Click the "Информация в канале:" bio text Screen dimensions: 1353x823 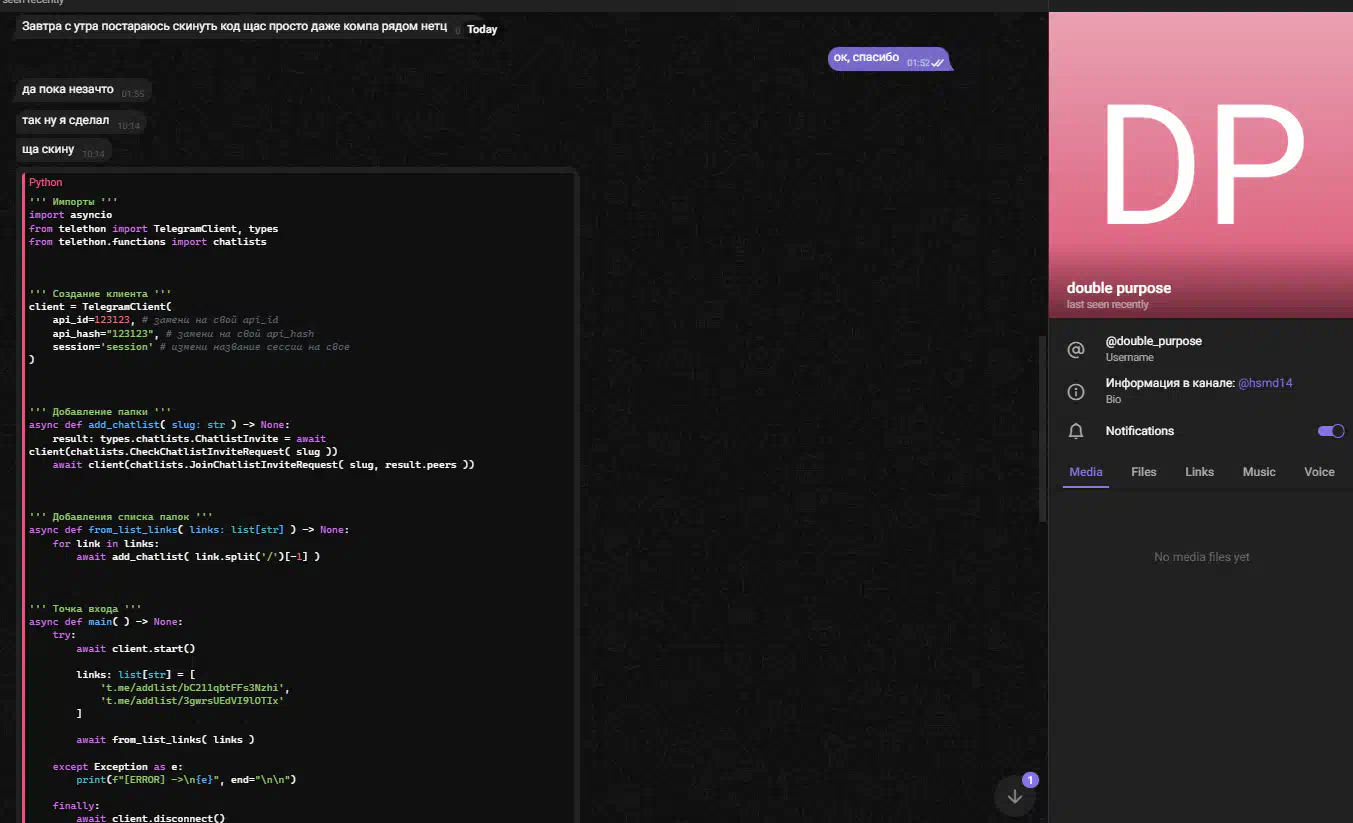pyautogui.click(x=1170, y=383)
